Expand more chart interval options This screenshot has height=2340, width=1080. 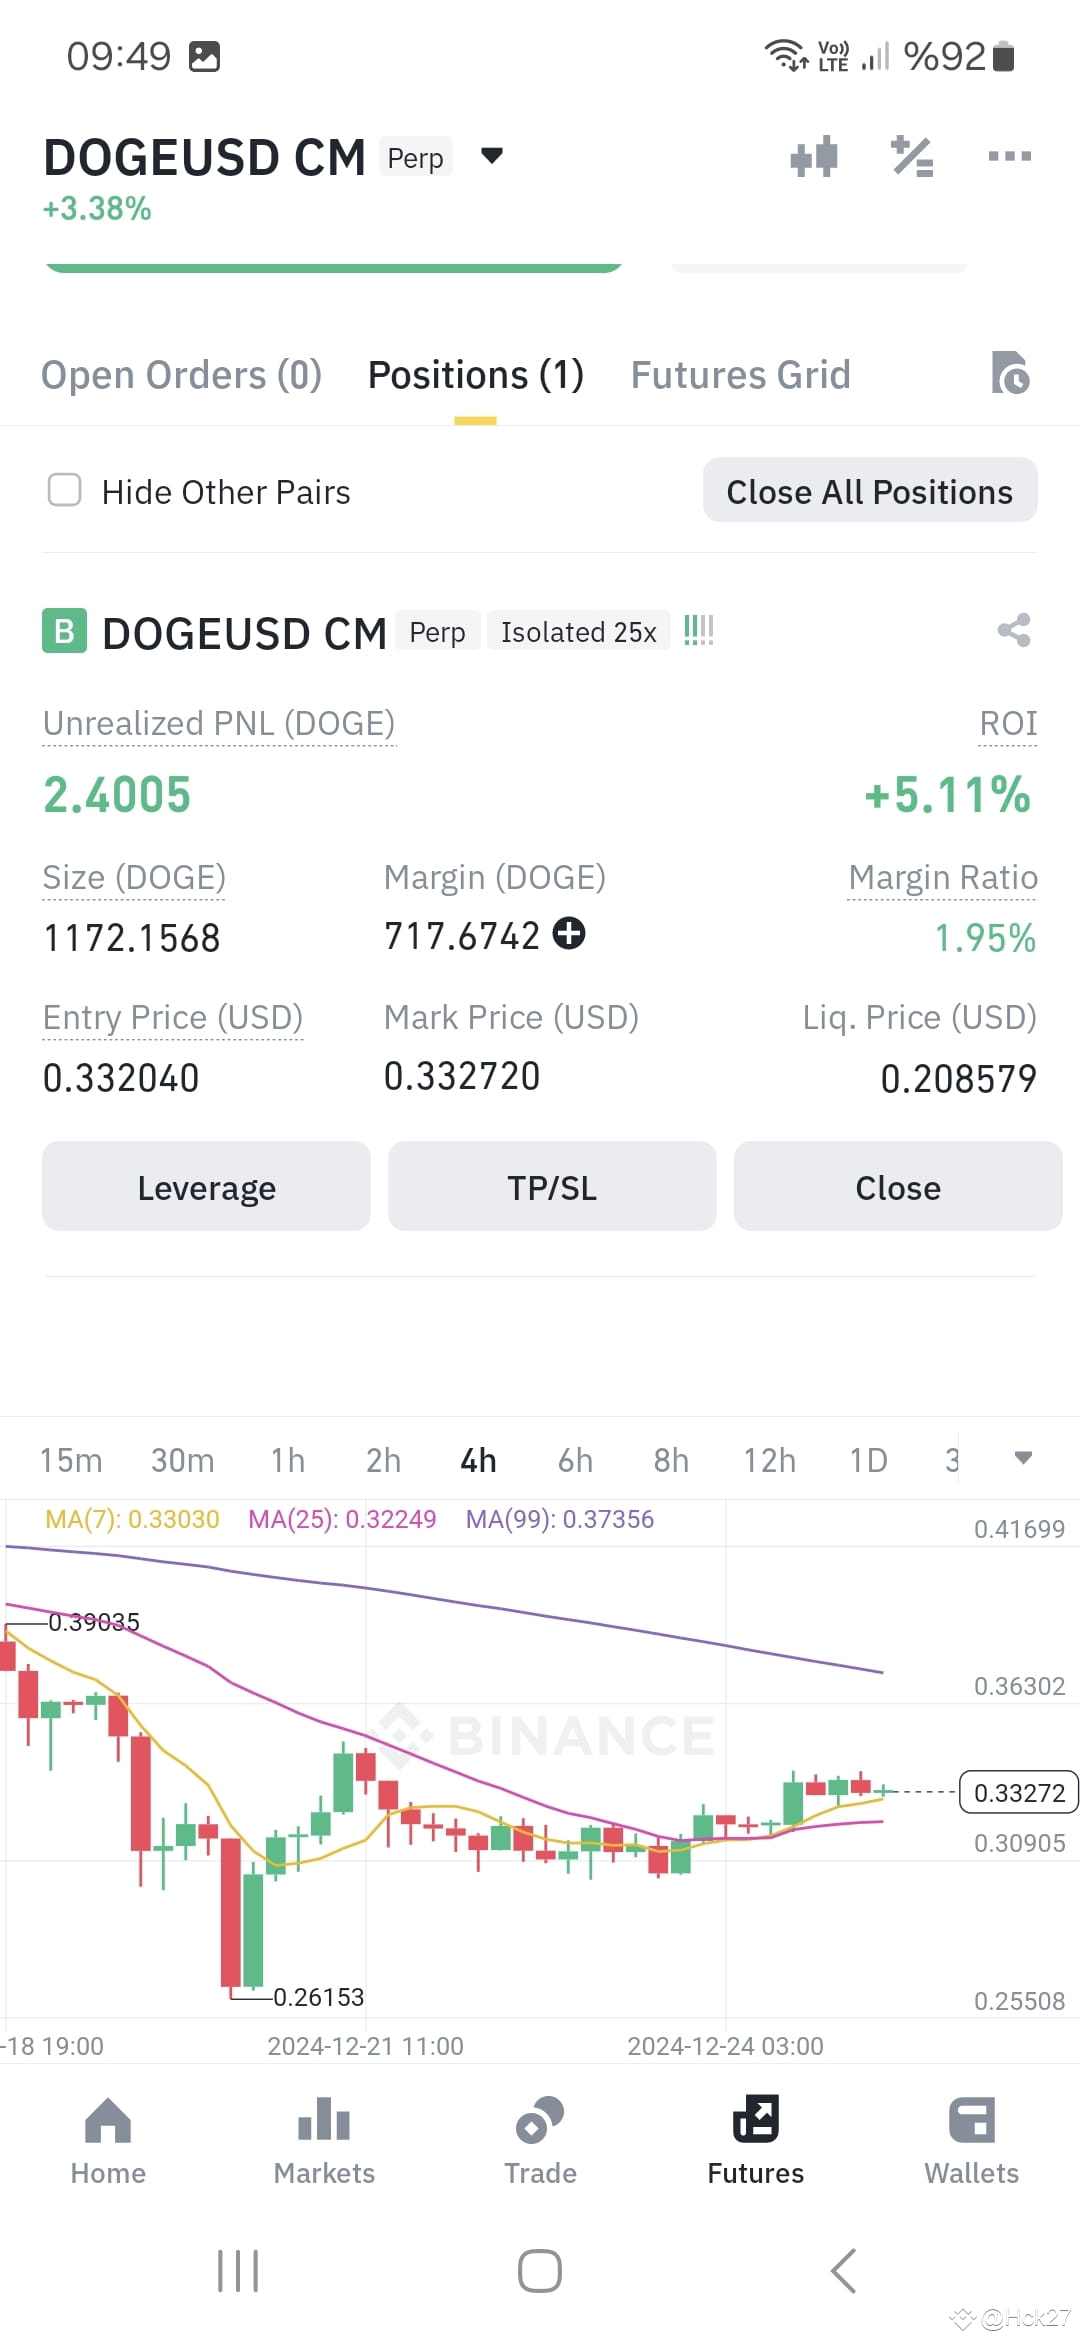[x=1023, y=1458]
